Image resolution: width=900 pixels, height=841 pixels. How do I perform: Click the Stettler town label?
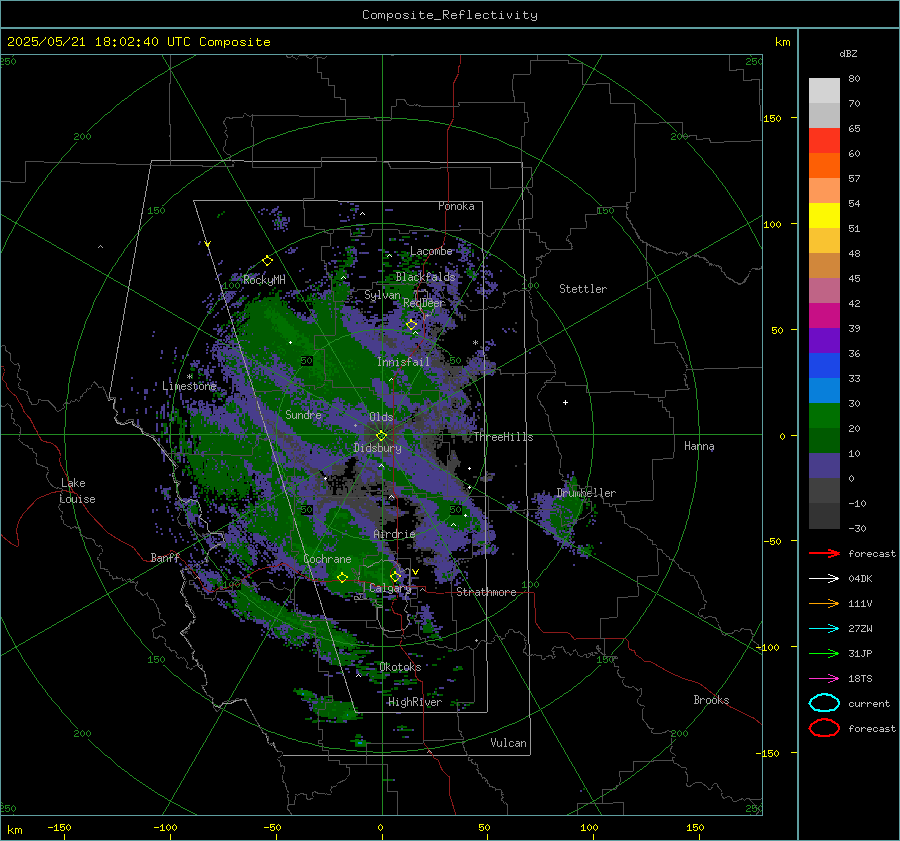[583, 289]
